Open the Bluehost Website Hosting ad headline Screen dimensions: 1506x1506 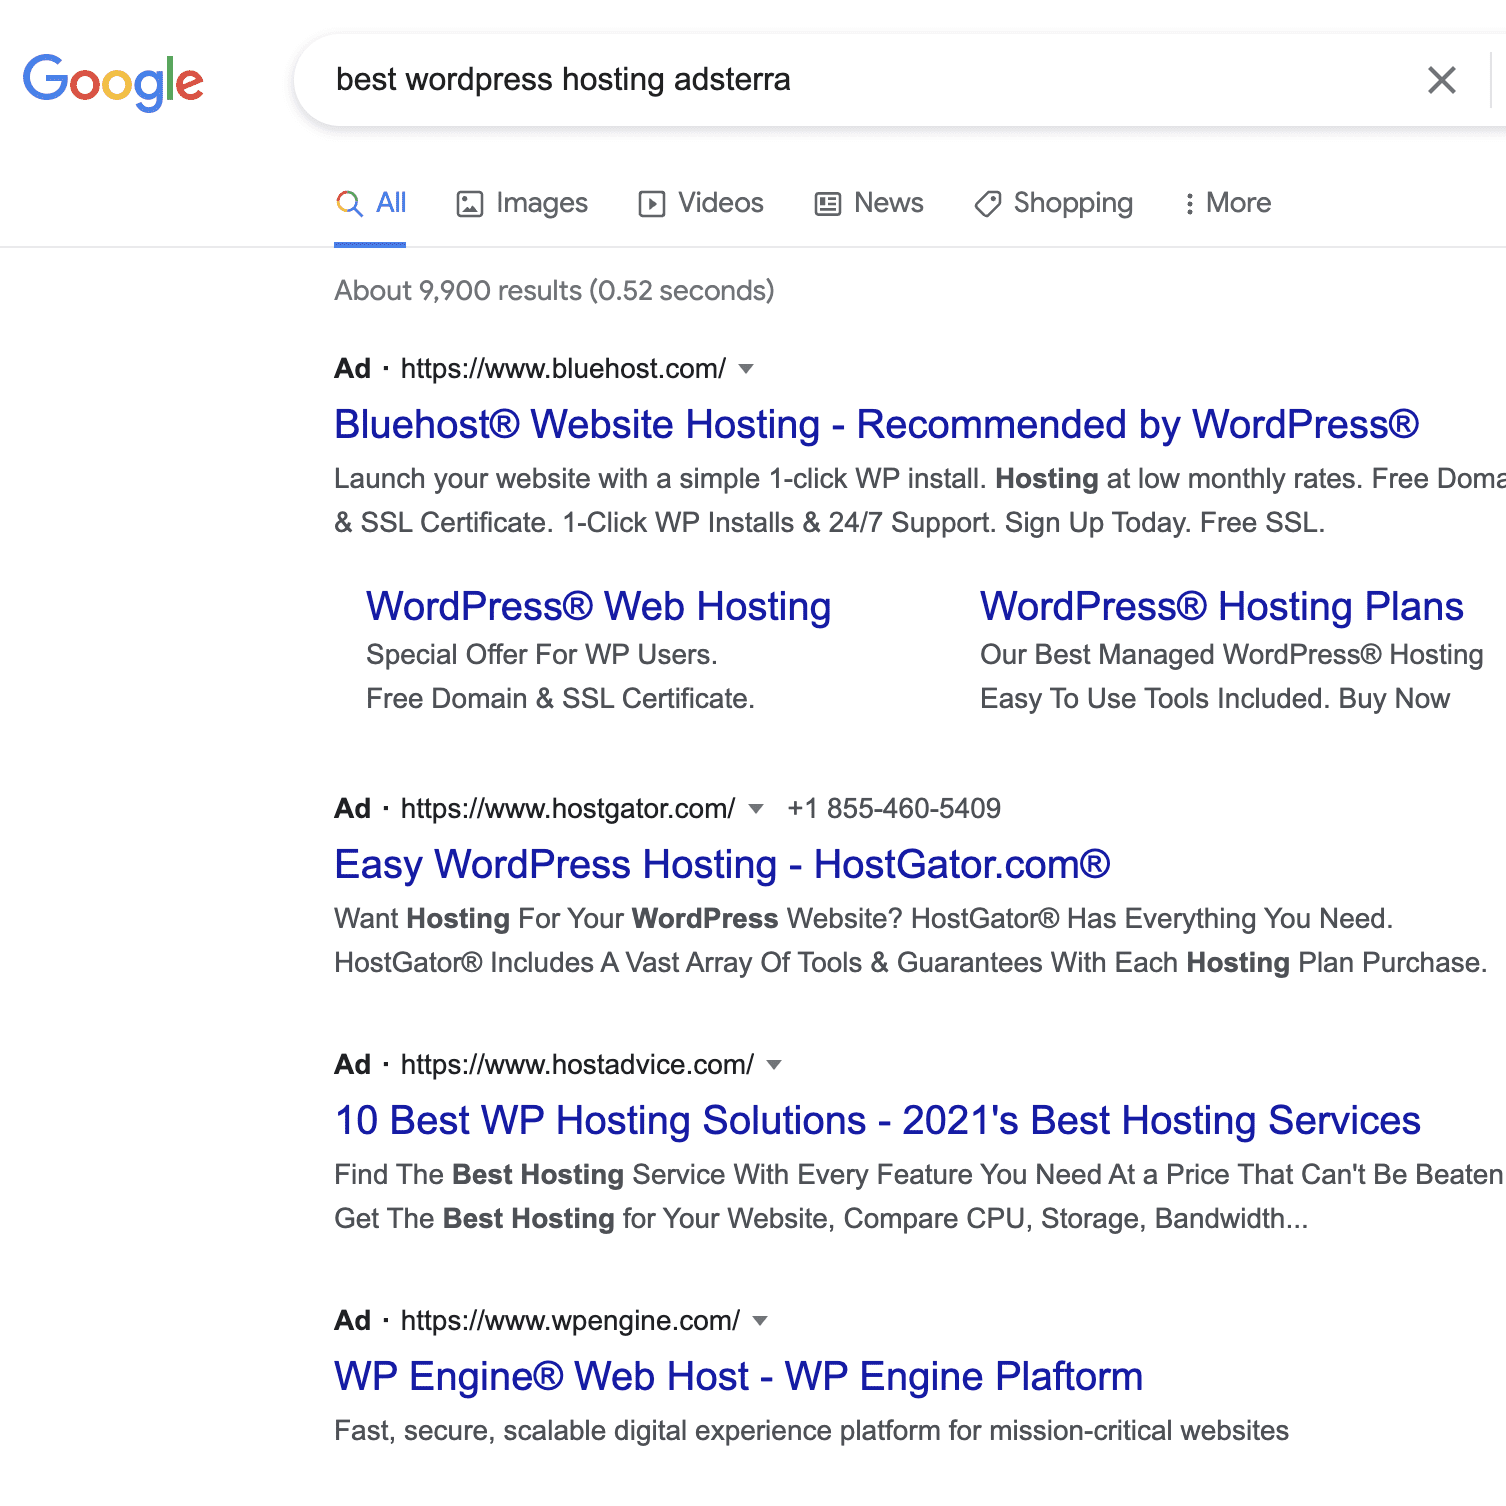(876, 424)
